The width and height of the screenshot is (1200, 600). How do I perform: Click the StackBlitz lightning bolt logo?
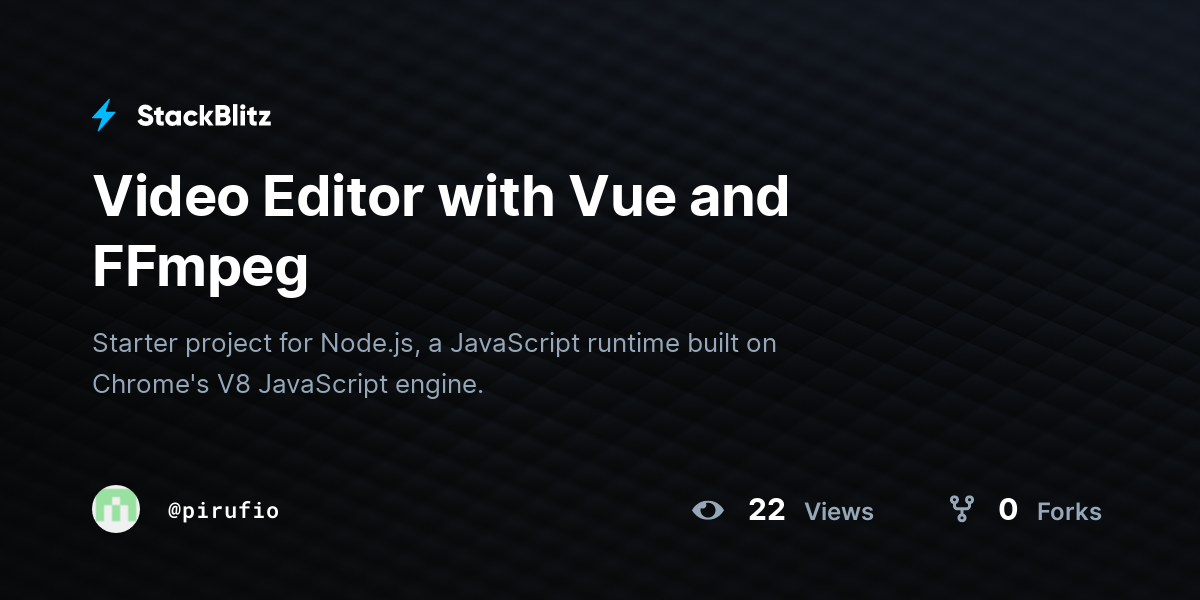(104, 115)
